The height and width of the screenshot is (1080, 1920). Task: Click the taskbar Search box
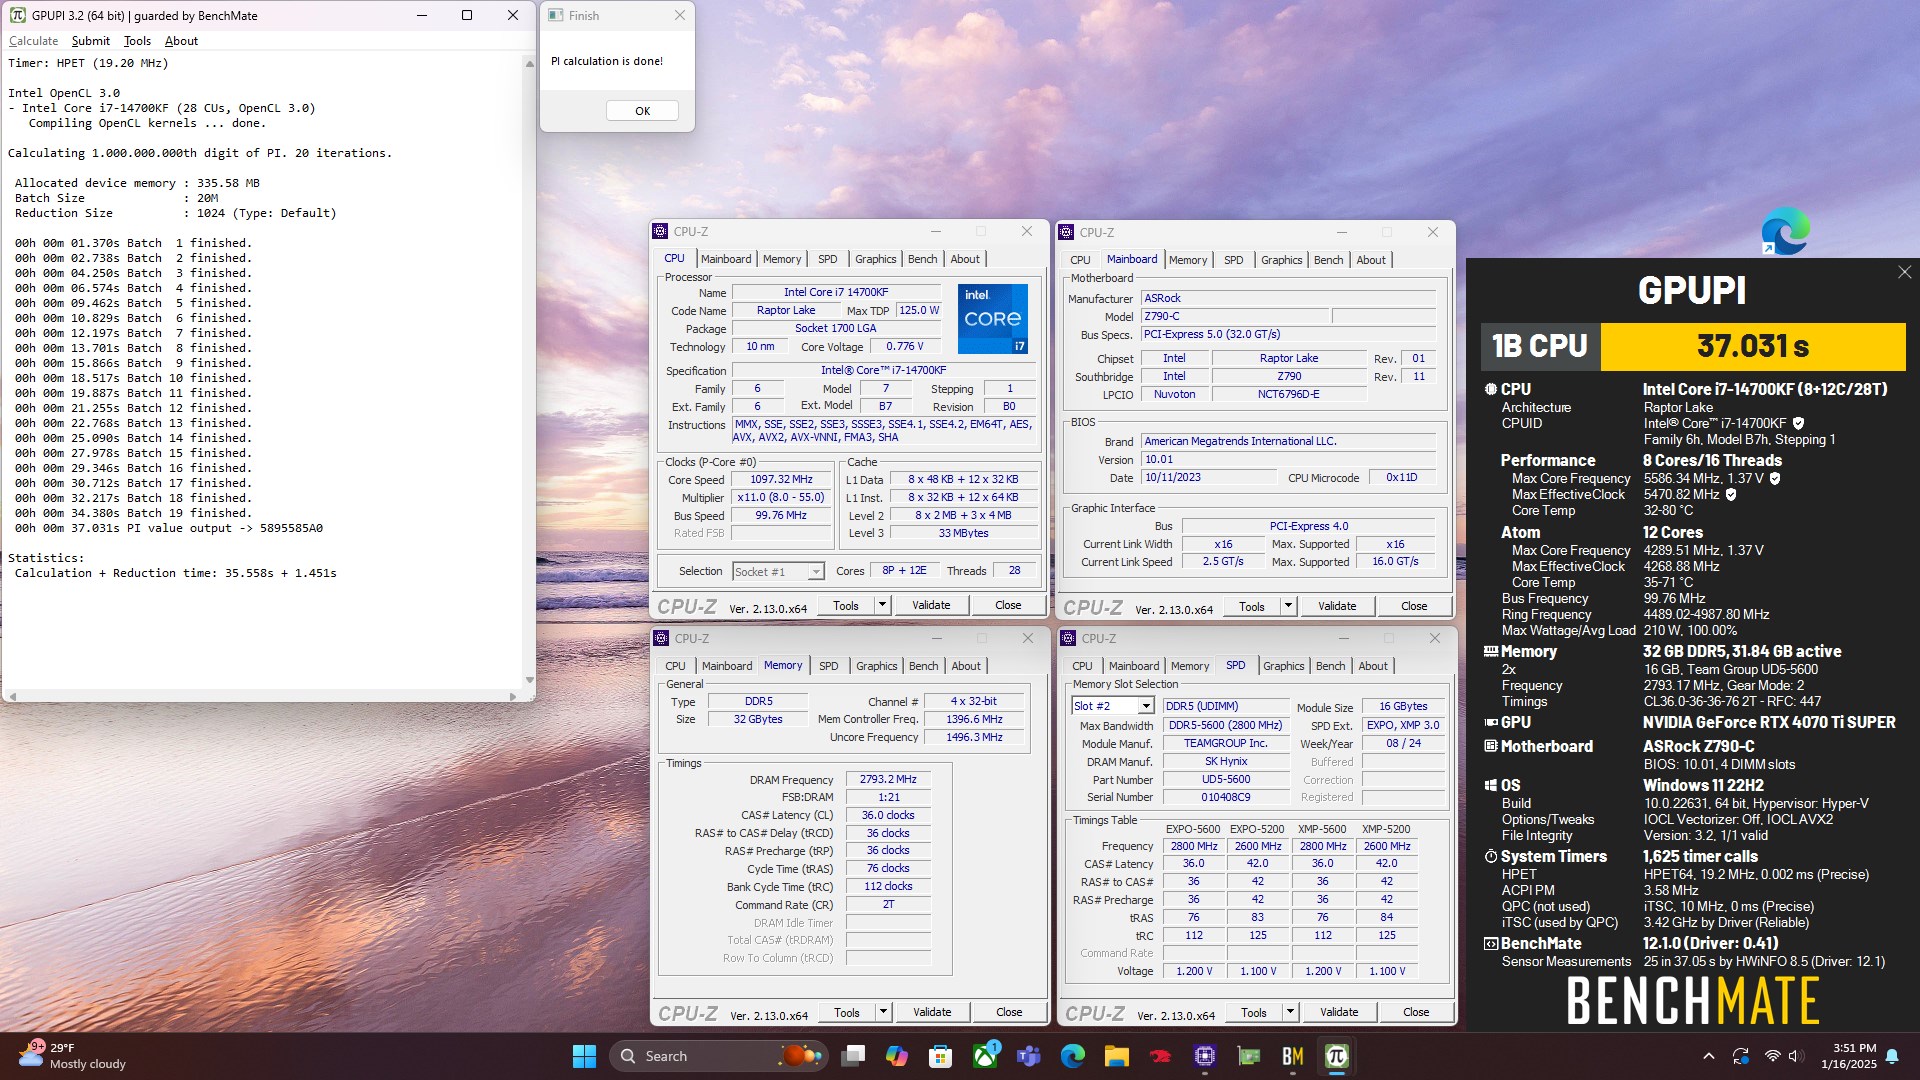coord(720,1056)
